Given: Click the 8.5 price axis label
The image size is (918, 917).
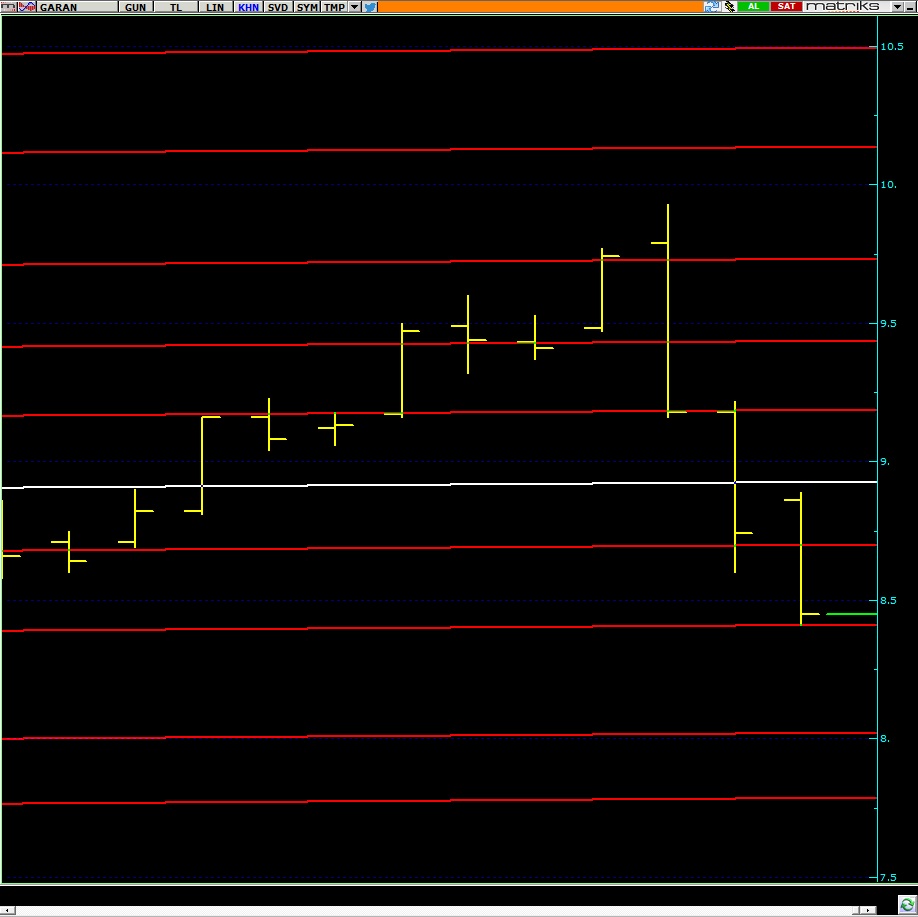Looking at the screenshot, I should pyautogui.click(x=888, y=600).
